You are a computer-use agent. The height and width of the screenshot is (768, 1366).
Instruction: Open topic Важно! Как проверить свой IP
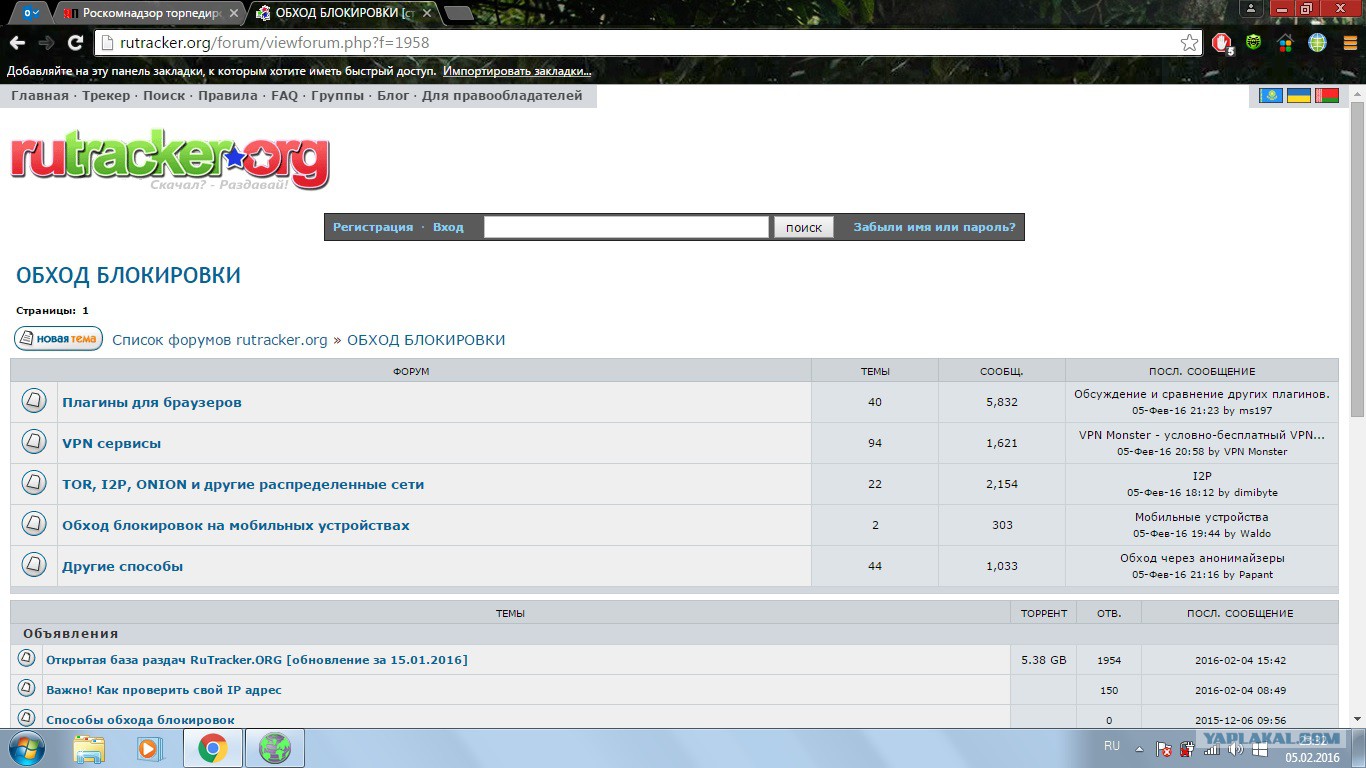164,690
